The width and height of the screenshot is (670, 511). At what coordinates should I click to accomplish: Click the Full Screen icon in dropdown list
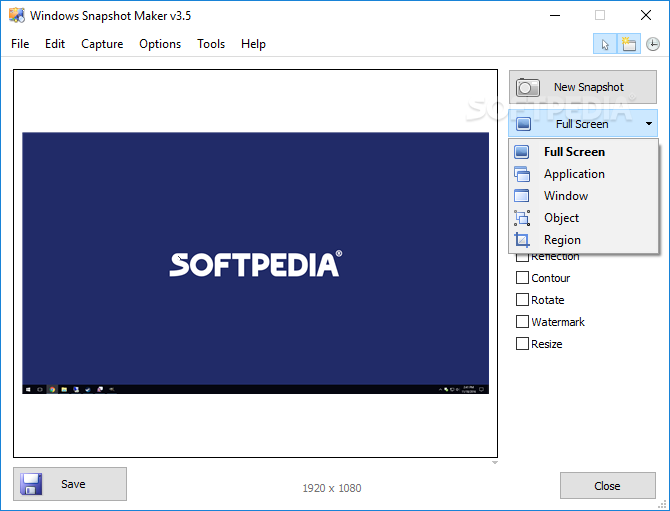pos(521,152)
